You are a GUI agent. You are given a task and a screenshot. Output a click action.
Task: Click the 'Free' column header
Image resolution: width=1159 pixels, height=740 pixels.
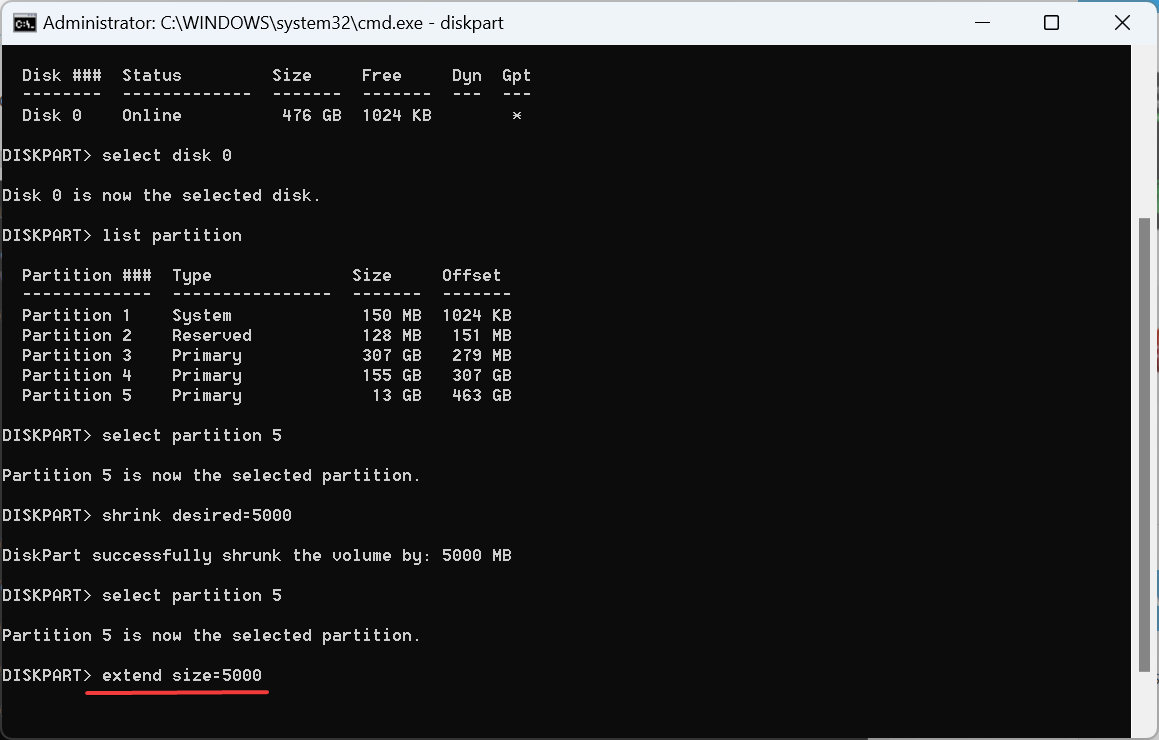(x=382, y=75)
